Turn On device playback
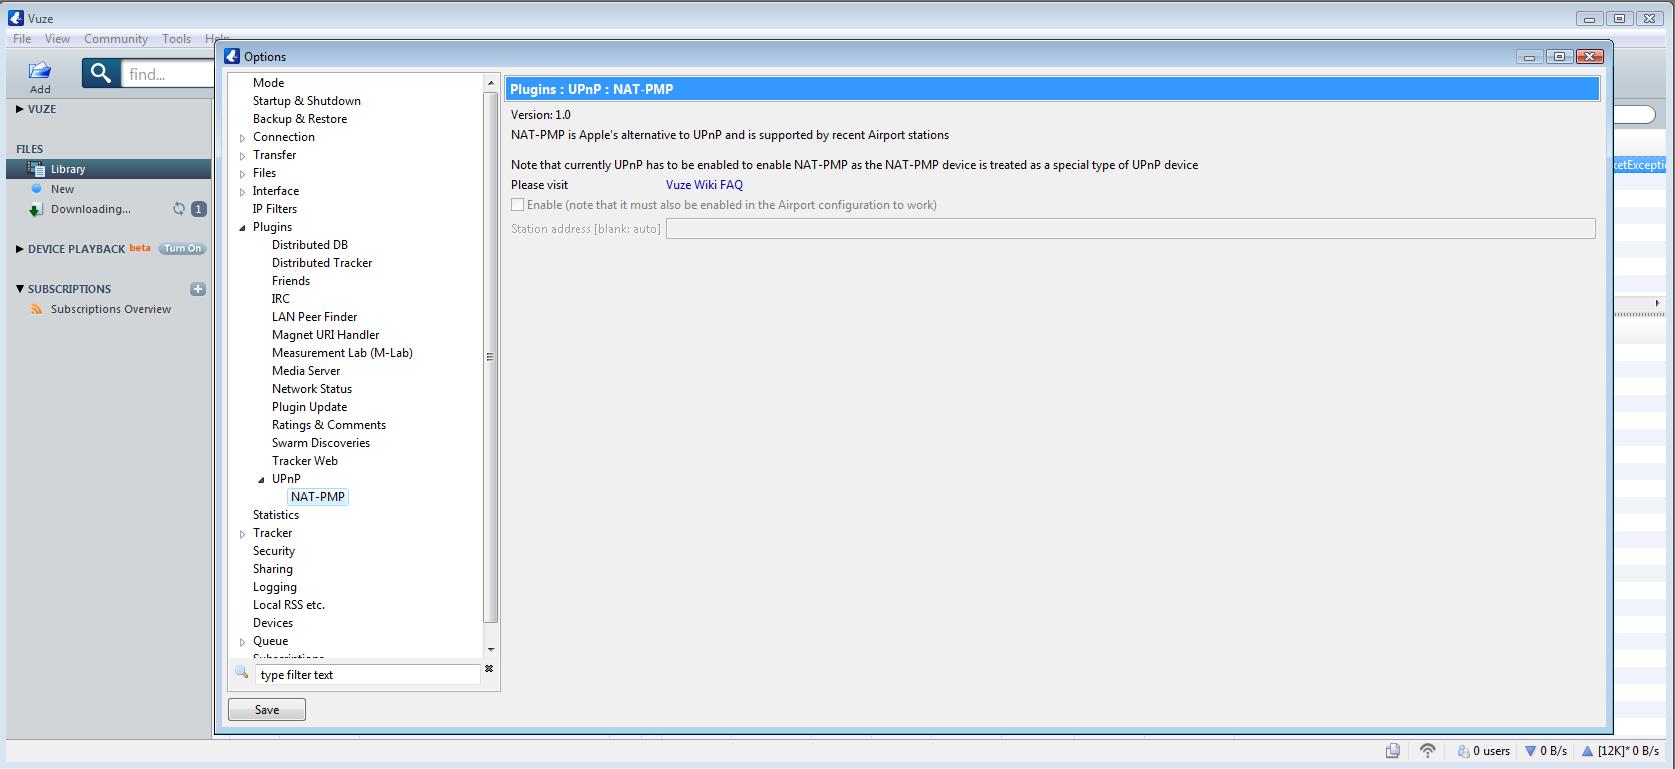The width and height of the screenshot is (1675, 769). point(183,249)
